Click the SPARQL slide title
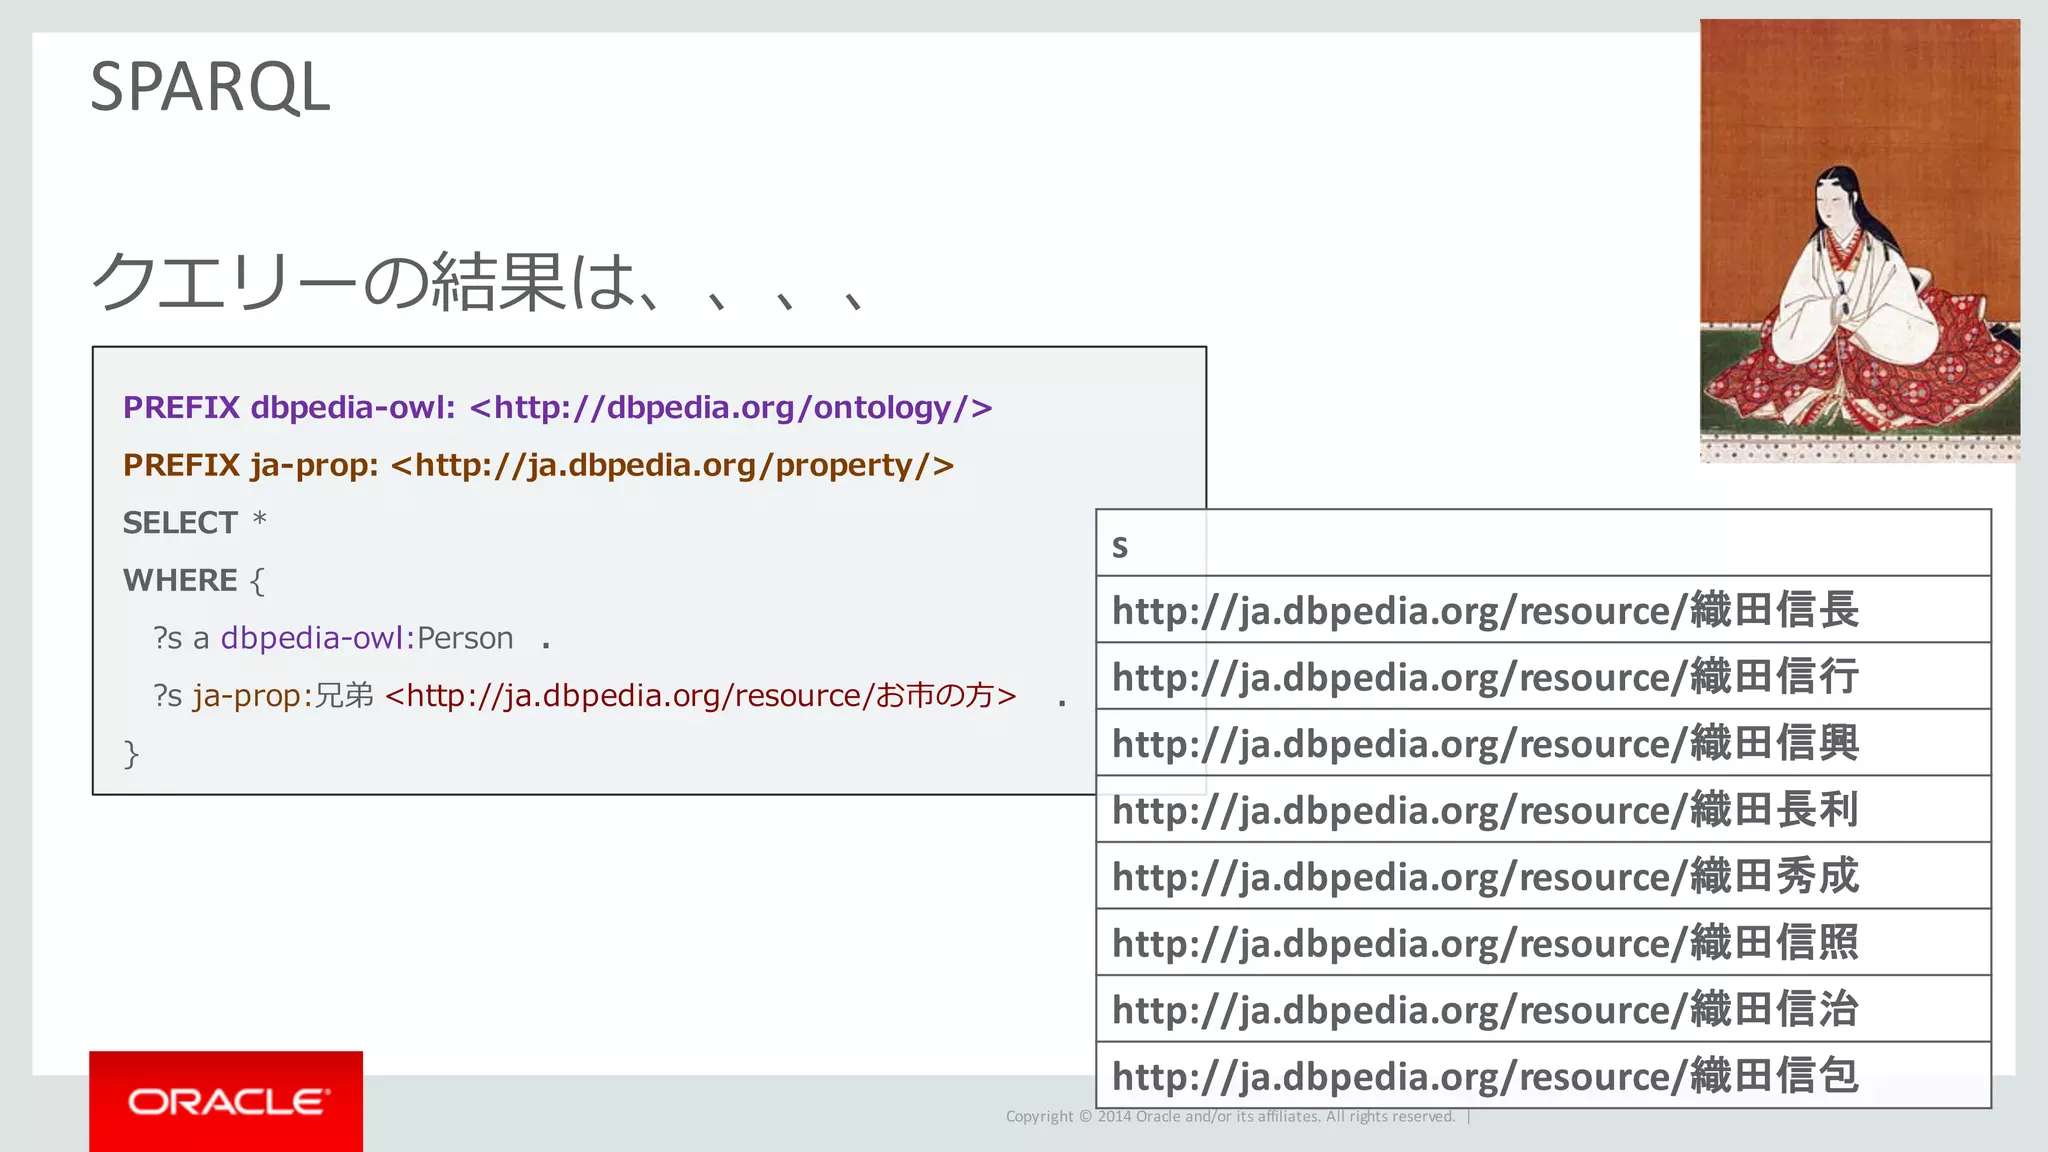This screenshot has height=1152, width=2048. click(x=210, y=87)
